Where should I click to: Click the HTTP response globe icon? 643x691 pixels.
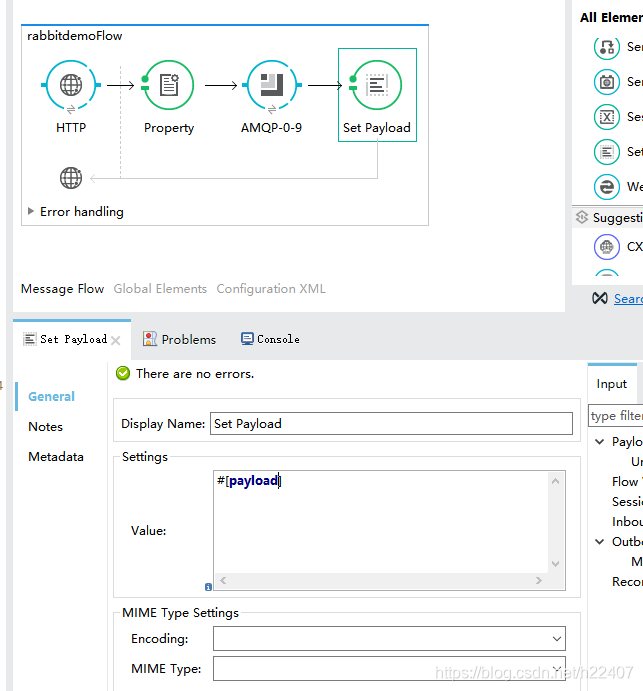pos(71,178)
